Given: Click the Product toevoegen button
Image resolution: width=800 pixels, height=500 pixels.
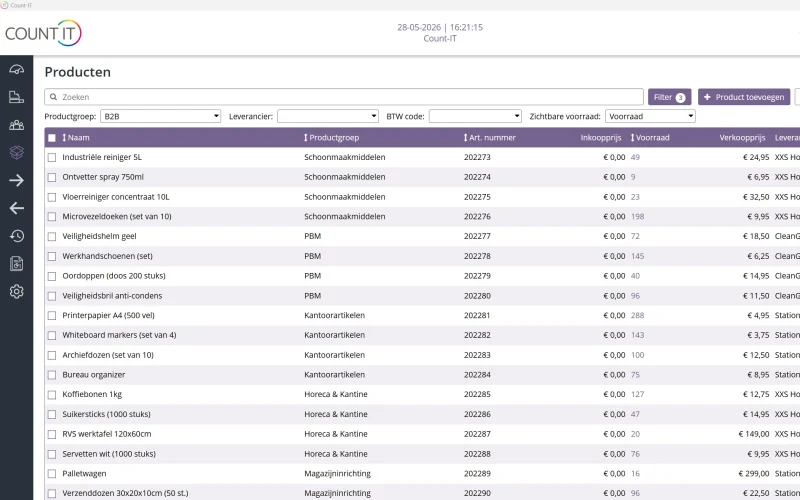Looking at the screenshot, I should click(x=744, y=97).
